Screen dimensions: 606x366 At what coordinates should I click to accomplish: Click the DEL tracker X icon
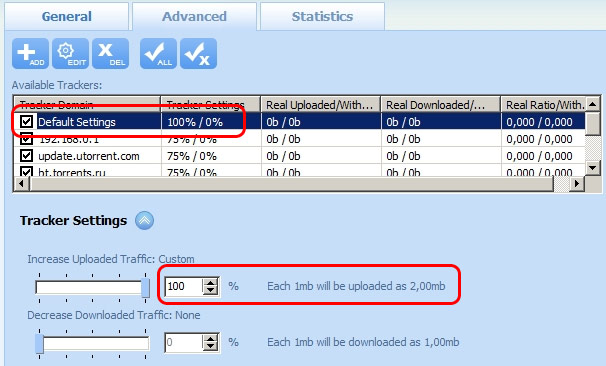pos(111,54)
